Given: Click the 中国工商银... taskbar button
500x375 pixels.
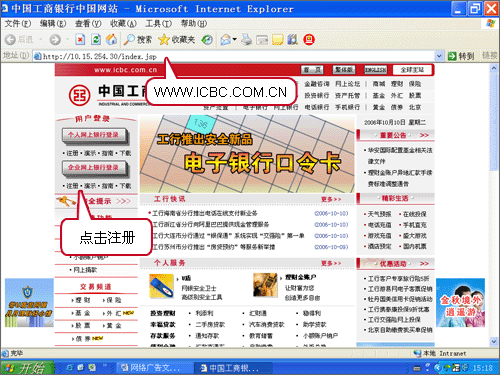Looking at the screenshot, I should (x=233, y=368).
